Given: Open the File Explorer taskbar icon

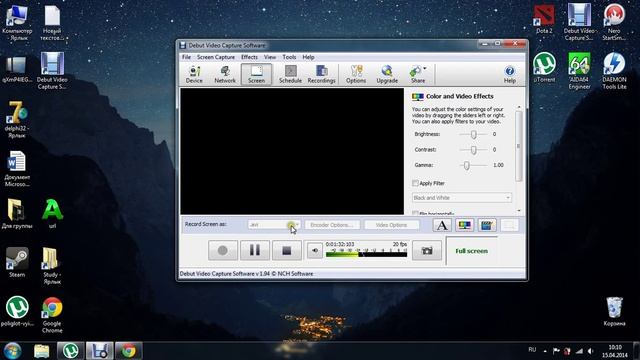Looking at the screenshot, I should (x=42, y=351).
